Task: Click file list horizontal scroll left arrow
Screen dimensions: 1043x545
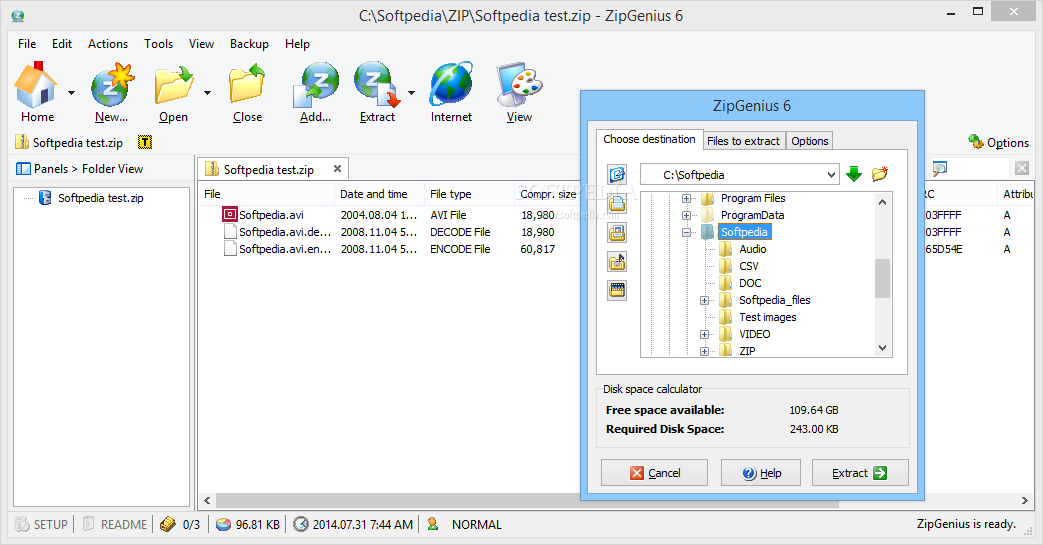Action: pyautogui.click(x=208, y=500)
